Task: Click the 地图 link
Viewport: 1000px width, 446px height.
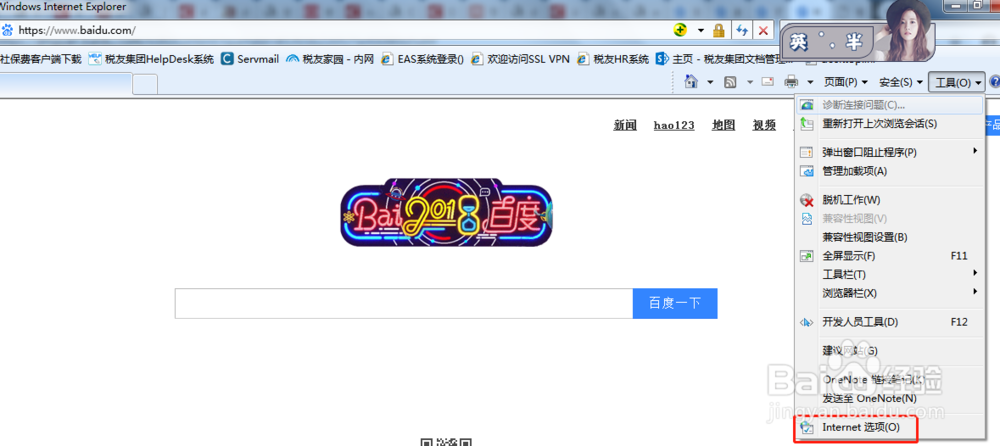Action: click(724, 125)
